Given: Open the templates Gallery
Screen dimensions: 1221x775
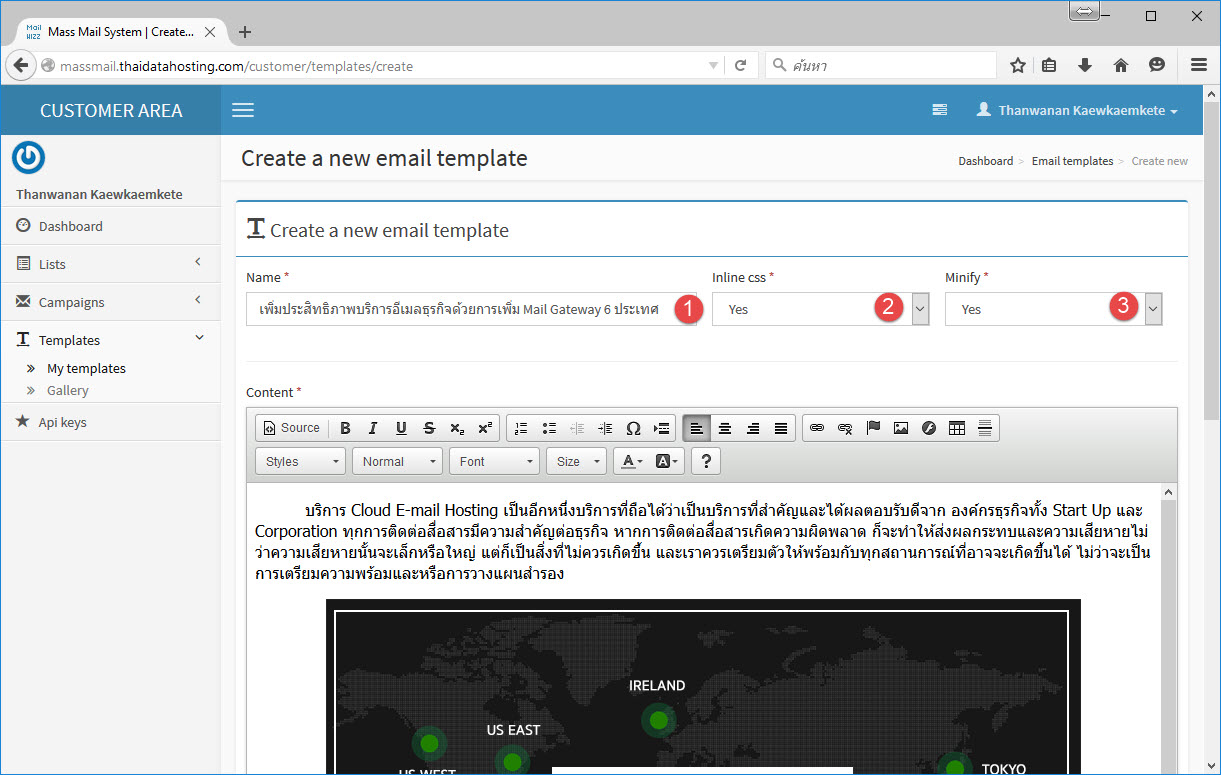Looking at the screenshot, I should point(67,390).
